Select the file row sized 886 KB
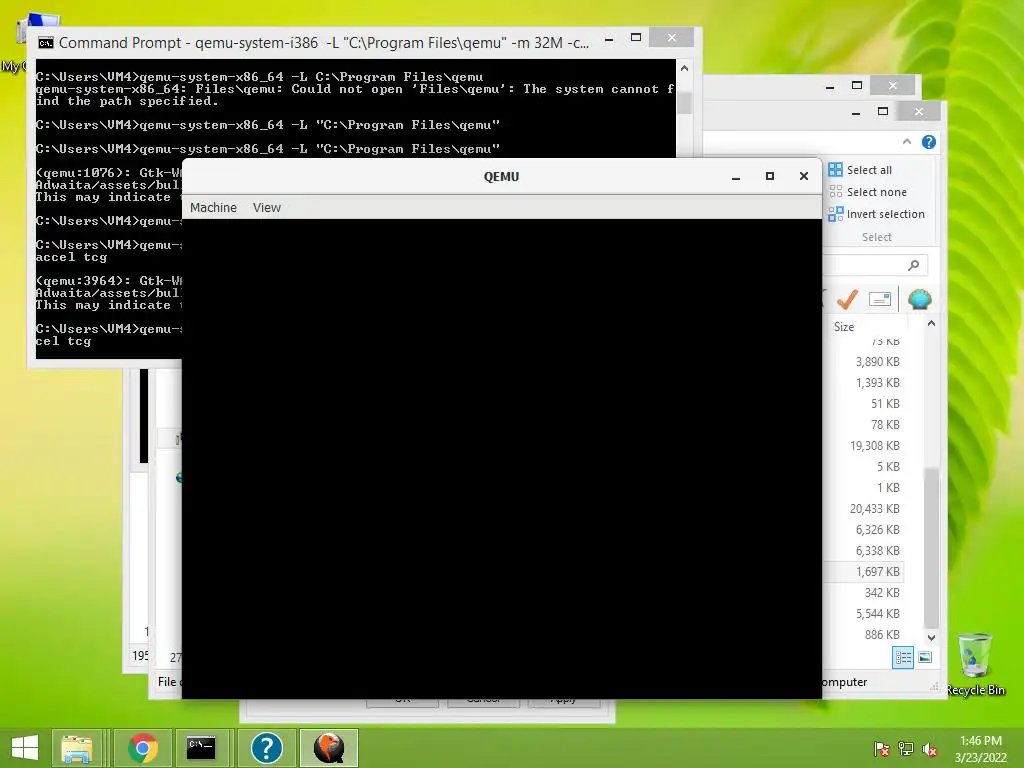The height and width of the screenshot is (768, 1024). pos(864,634)
